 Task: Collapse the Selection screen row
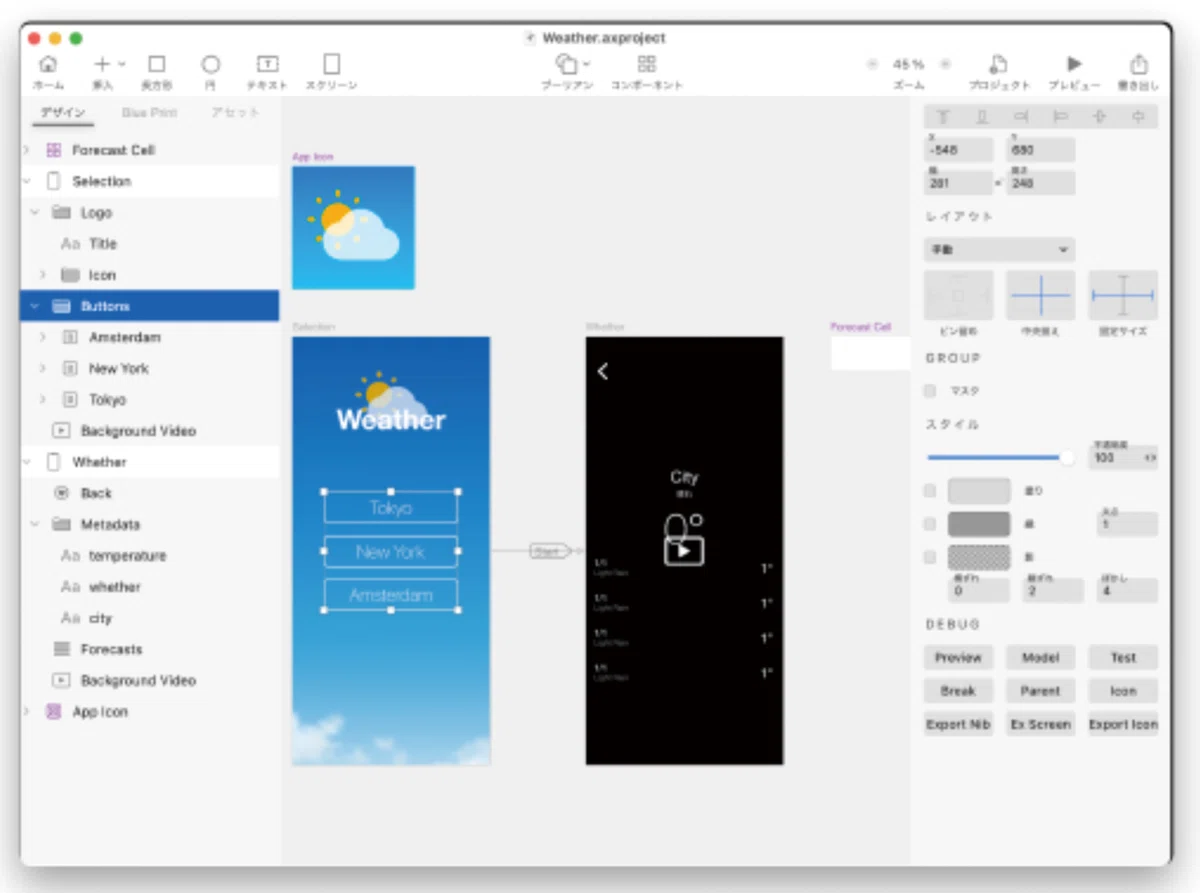click(27, 181)
